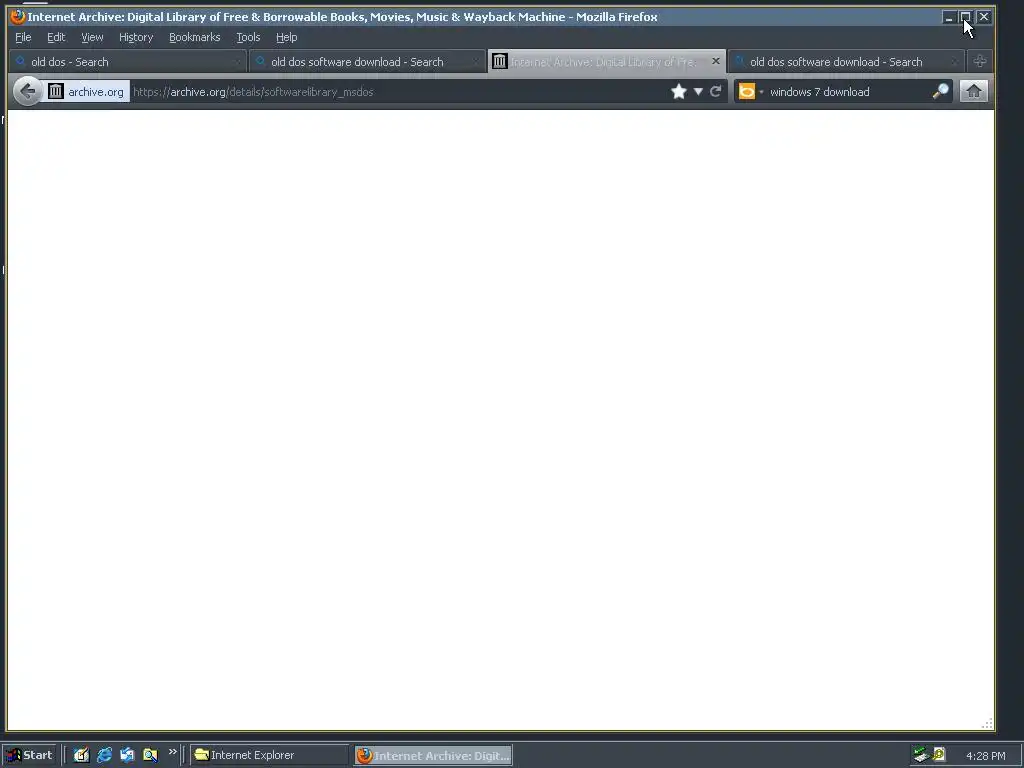Click the Firefox logo in the title bar
This screenshot has width=1024, height=768.
[x=18, y=16]
